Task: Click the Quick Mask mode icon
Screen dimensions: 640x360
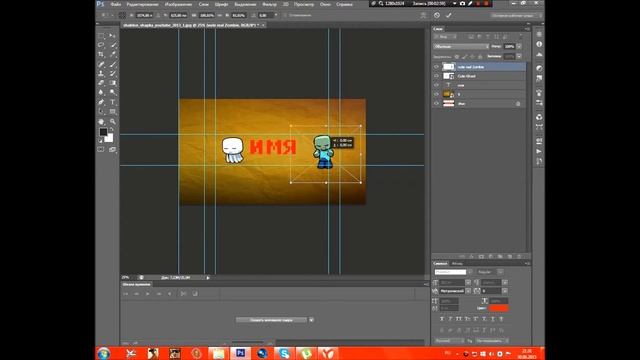Action: [x=101, y=149]
